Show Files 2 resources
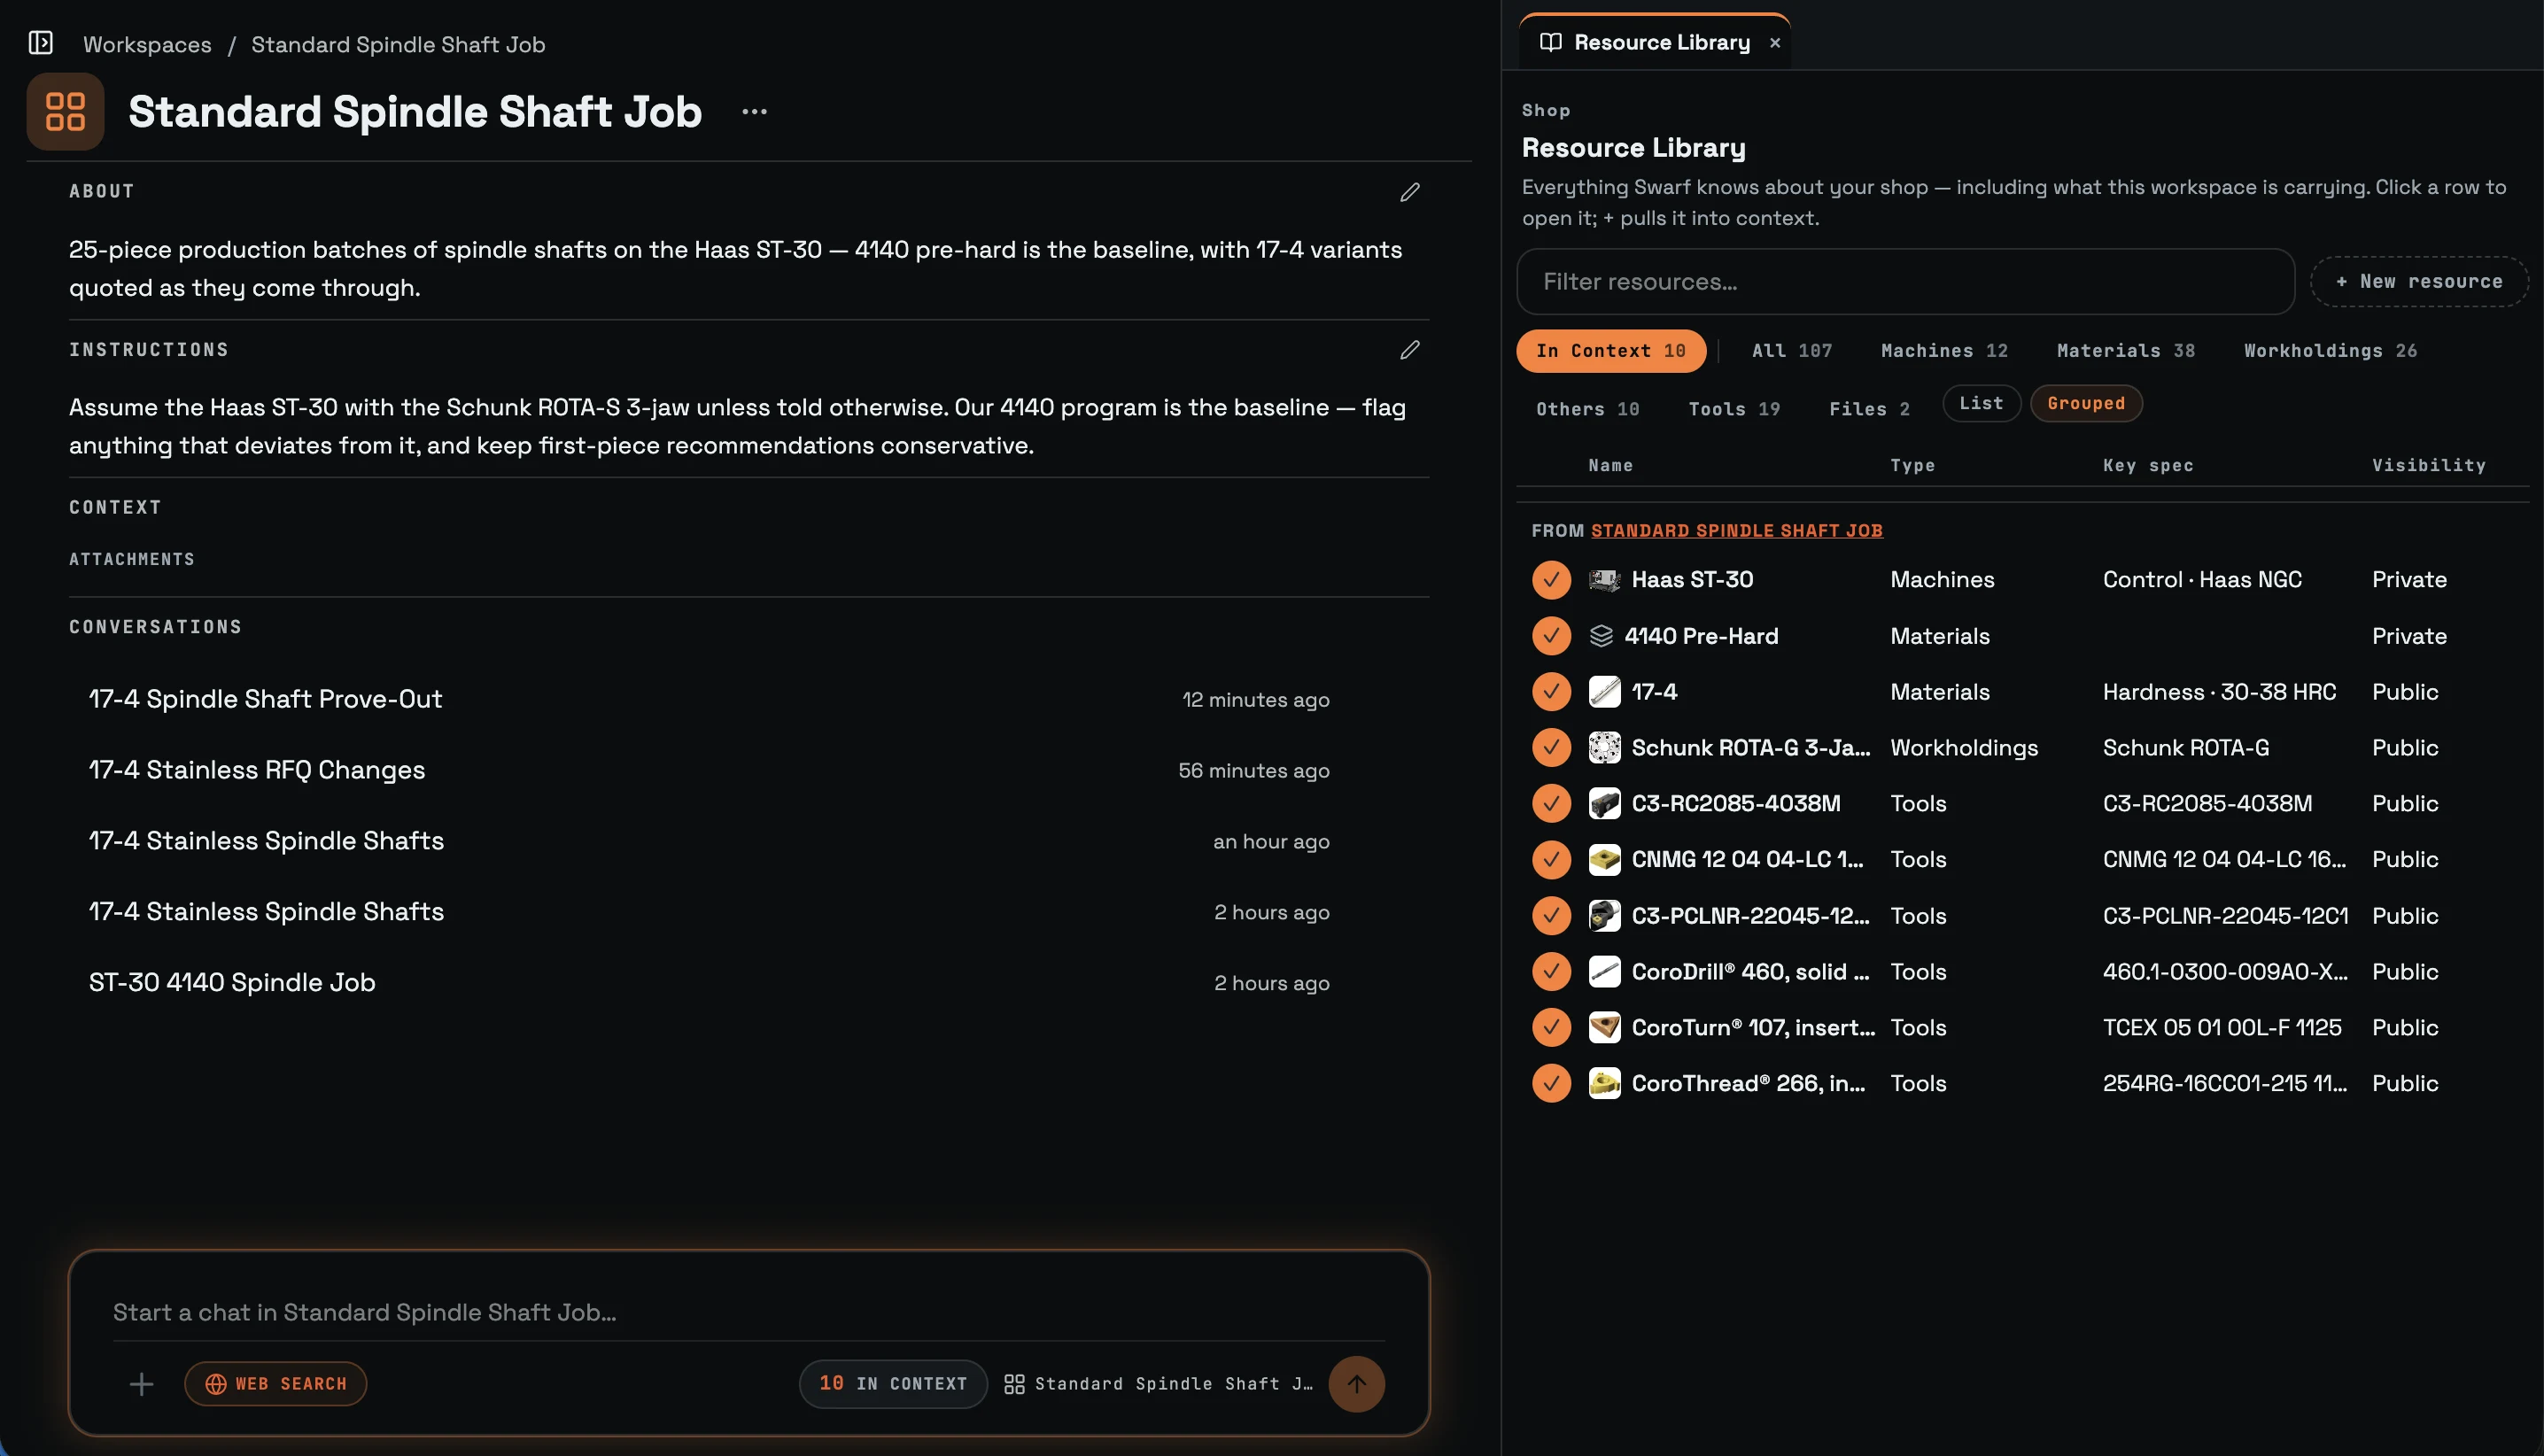The width and height of the screenshot is (2544, 1456). 1869,409
